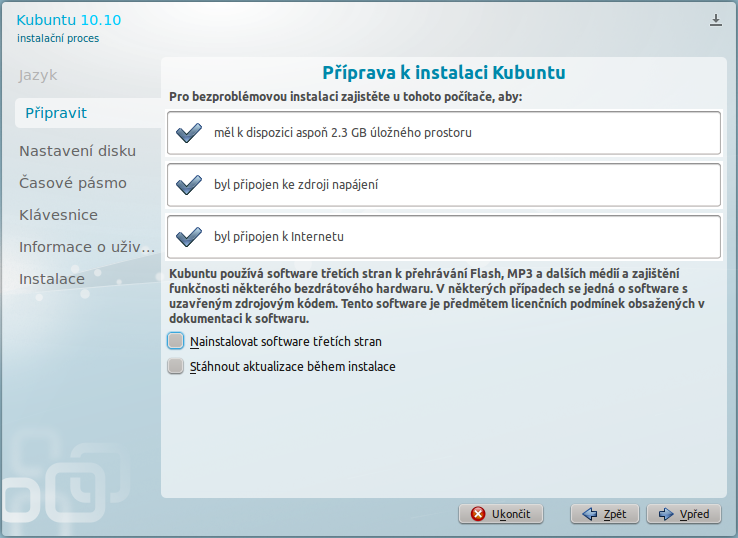
Task: Click the download icon in top-right corner
Action: 715,20
